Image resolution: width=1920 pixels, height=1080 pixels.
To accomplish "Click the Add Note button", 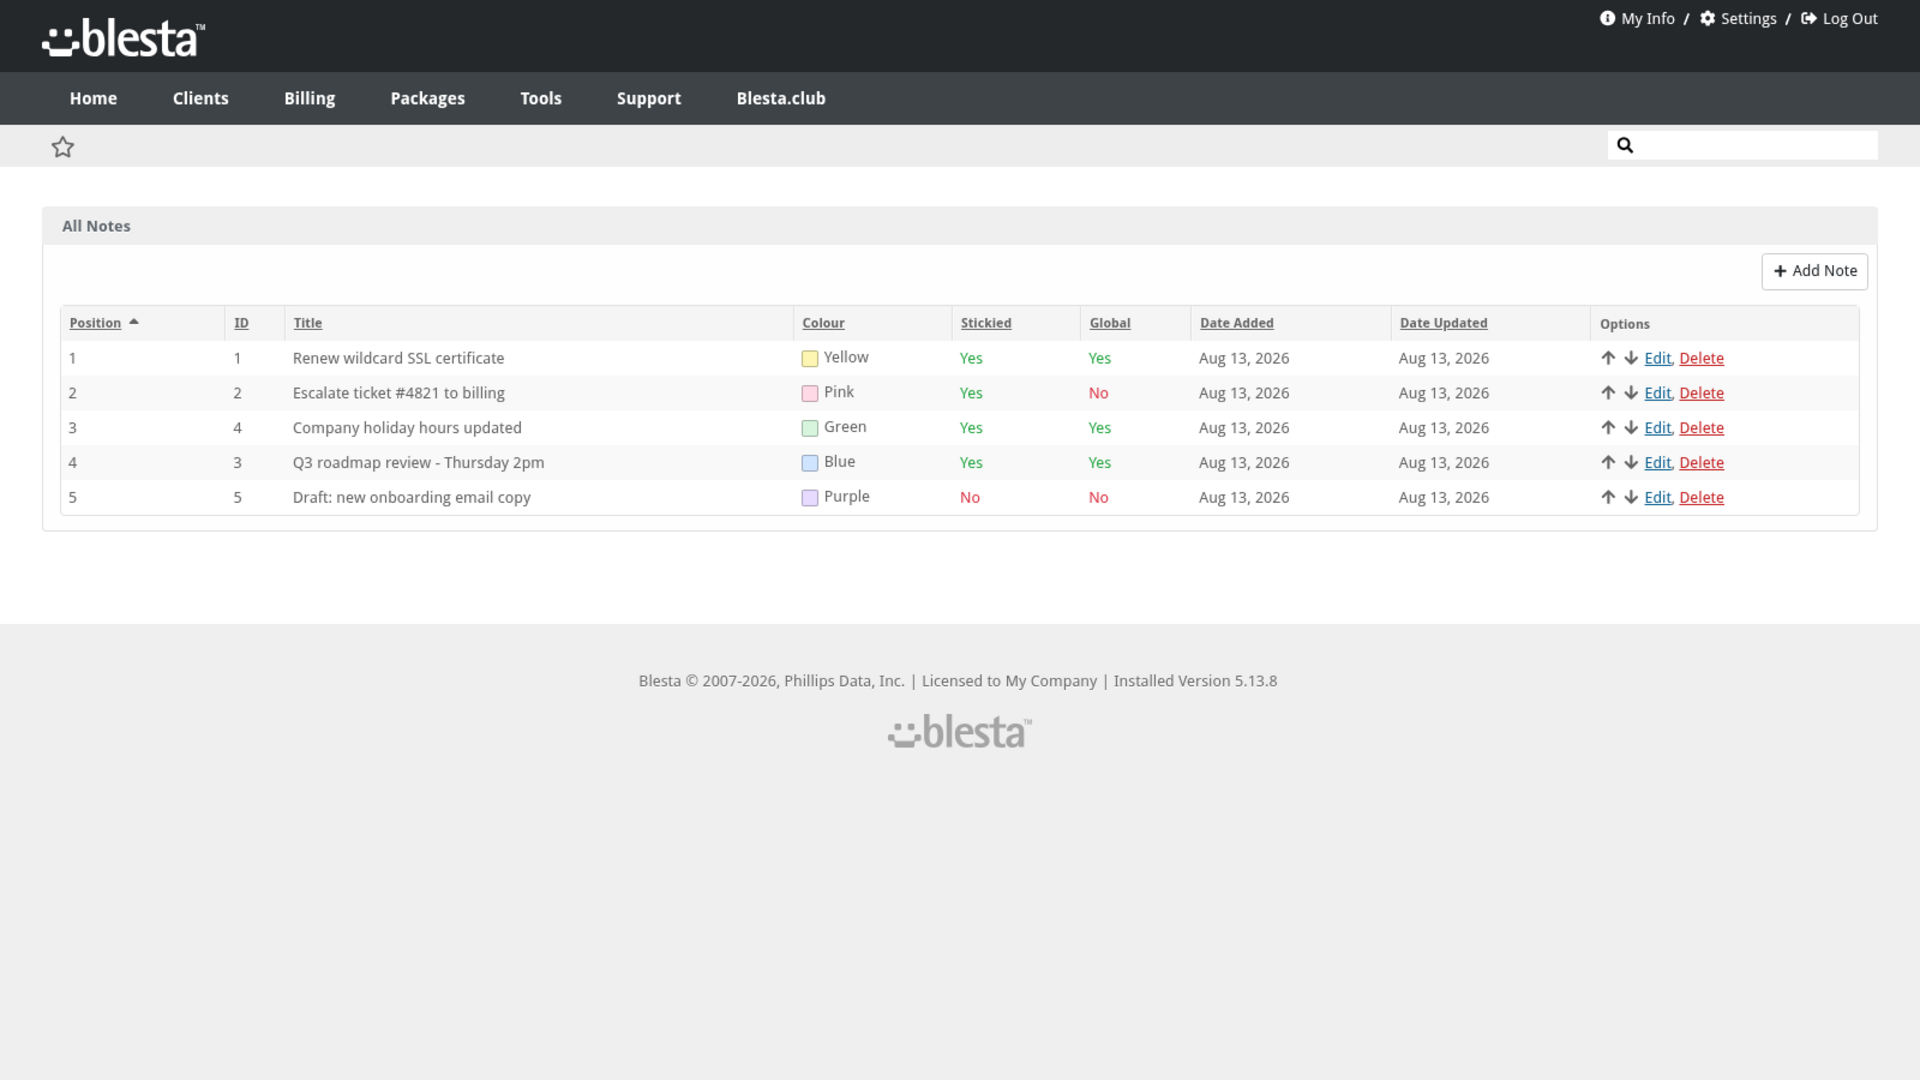I will click(x=1814, y=271).
